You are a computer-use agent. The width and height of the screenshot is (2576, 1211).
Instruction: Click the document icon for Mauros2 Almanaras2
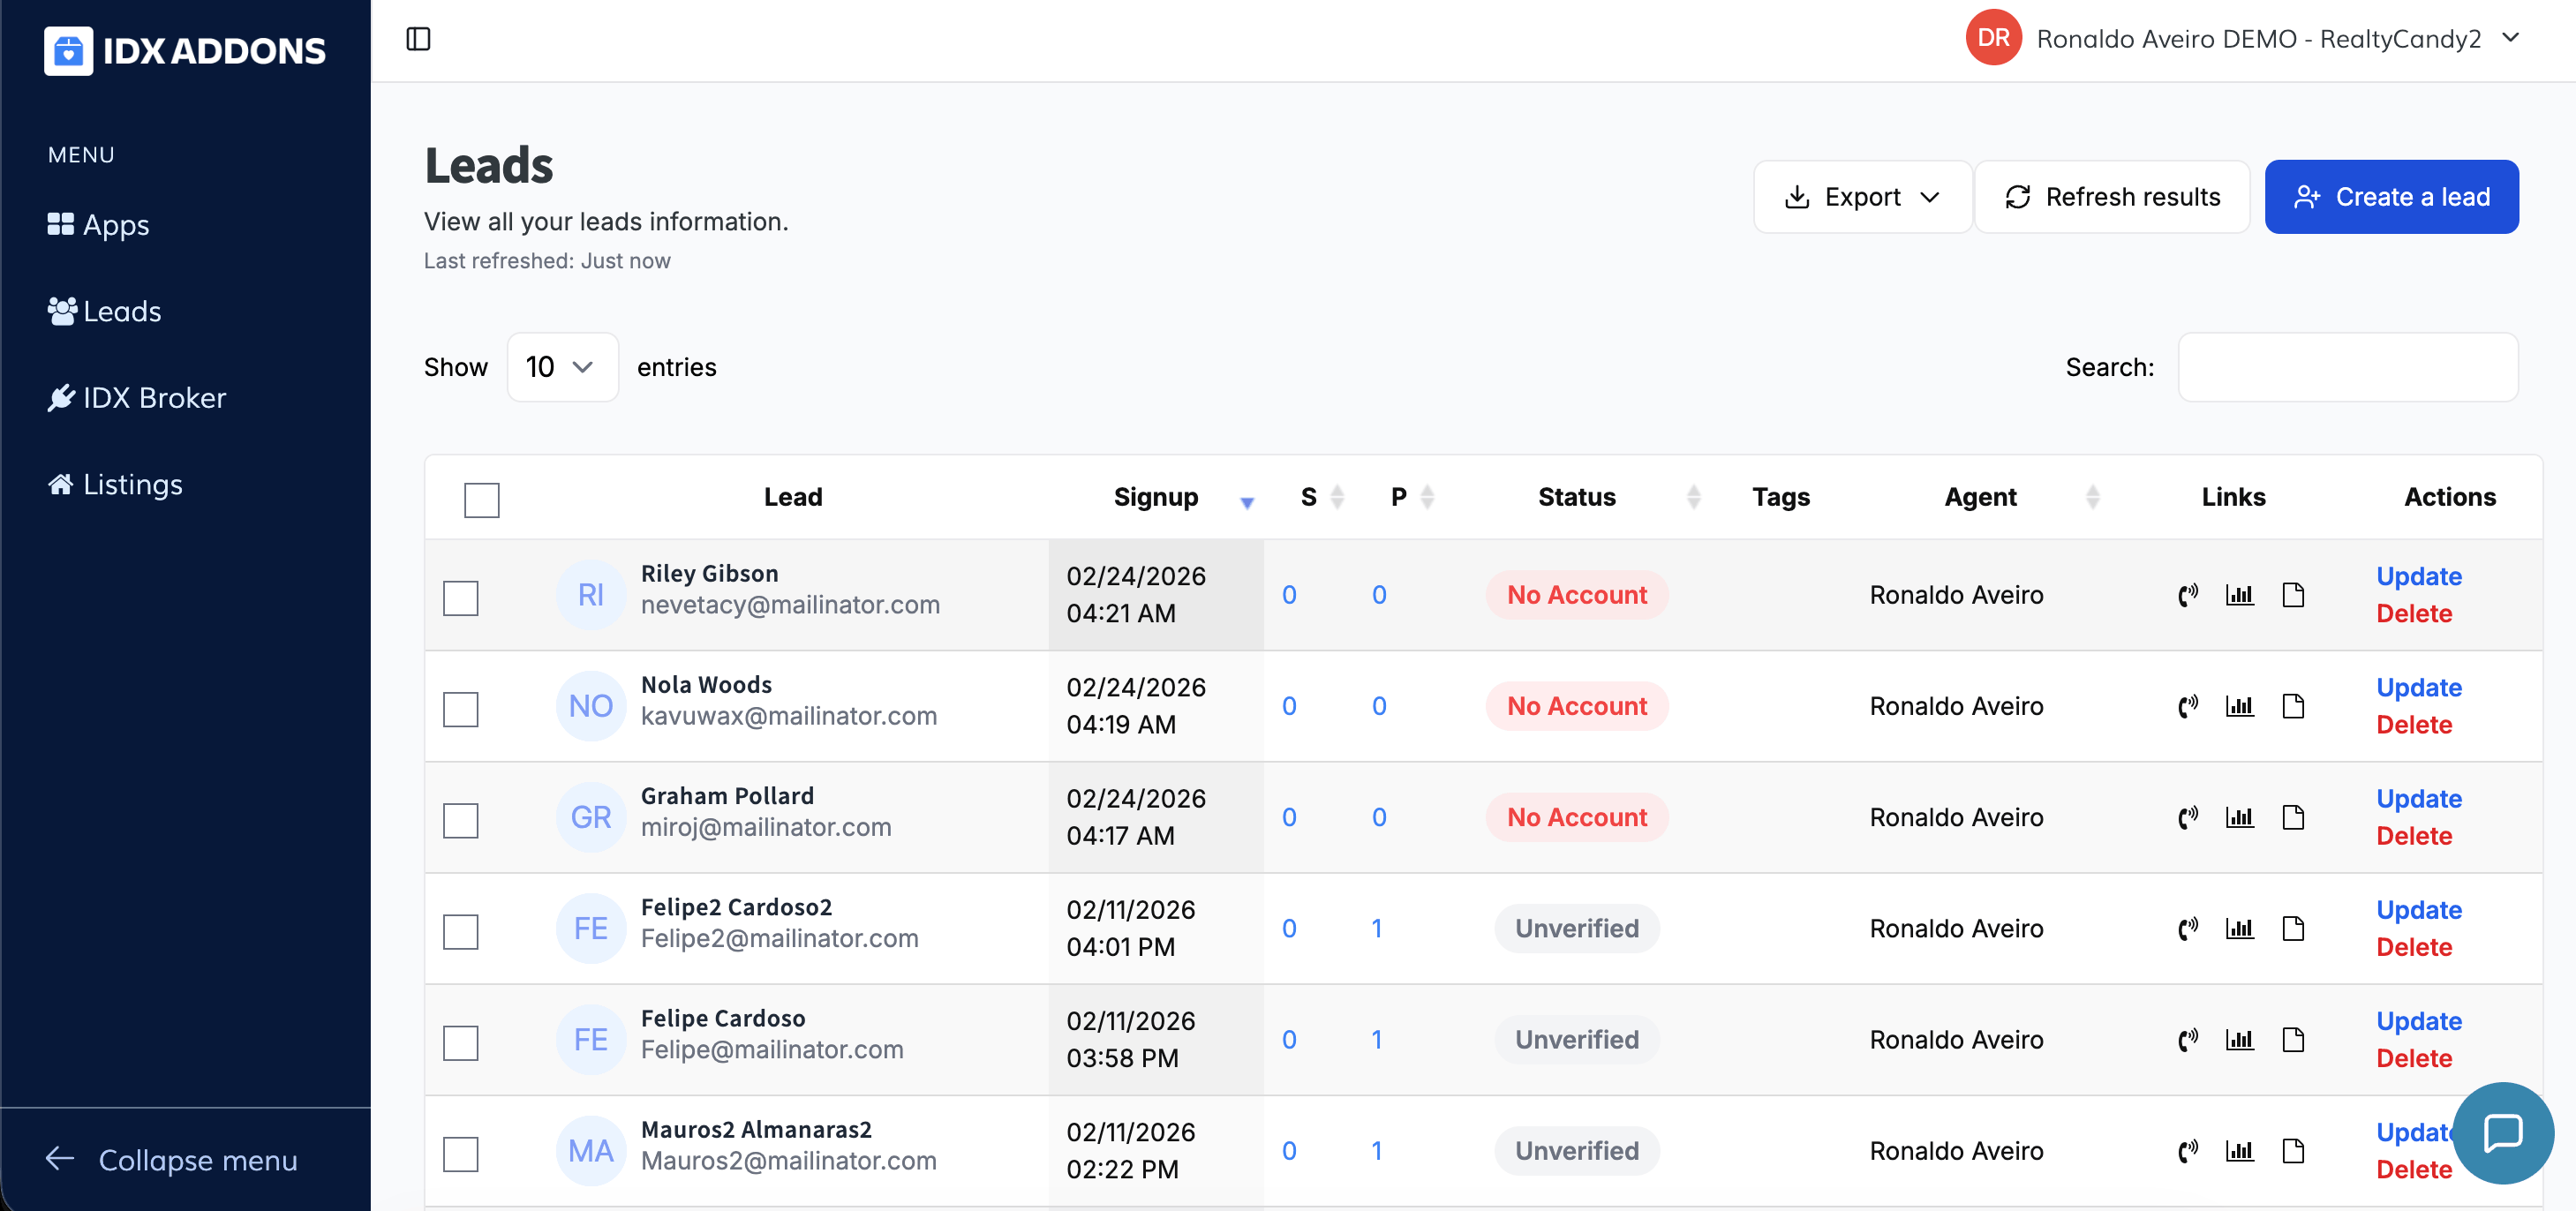click(2292, 1151)
